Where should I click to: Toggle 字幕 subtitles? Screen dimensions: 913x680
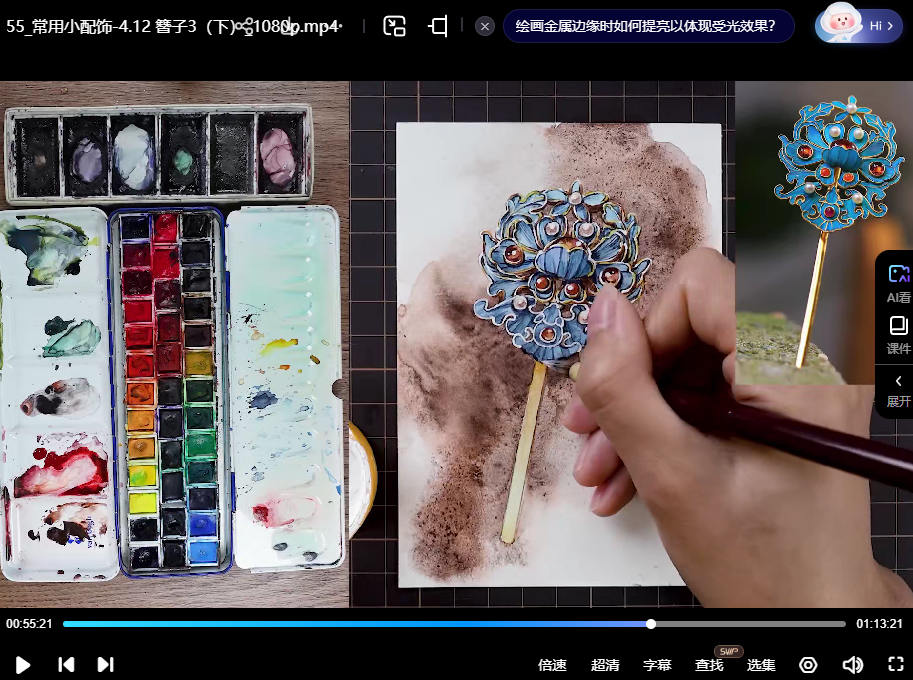657,665
